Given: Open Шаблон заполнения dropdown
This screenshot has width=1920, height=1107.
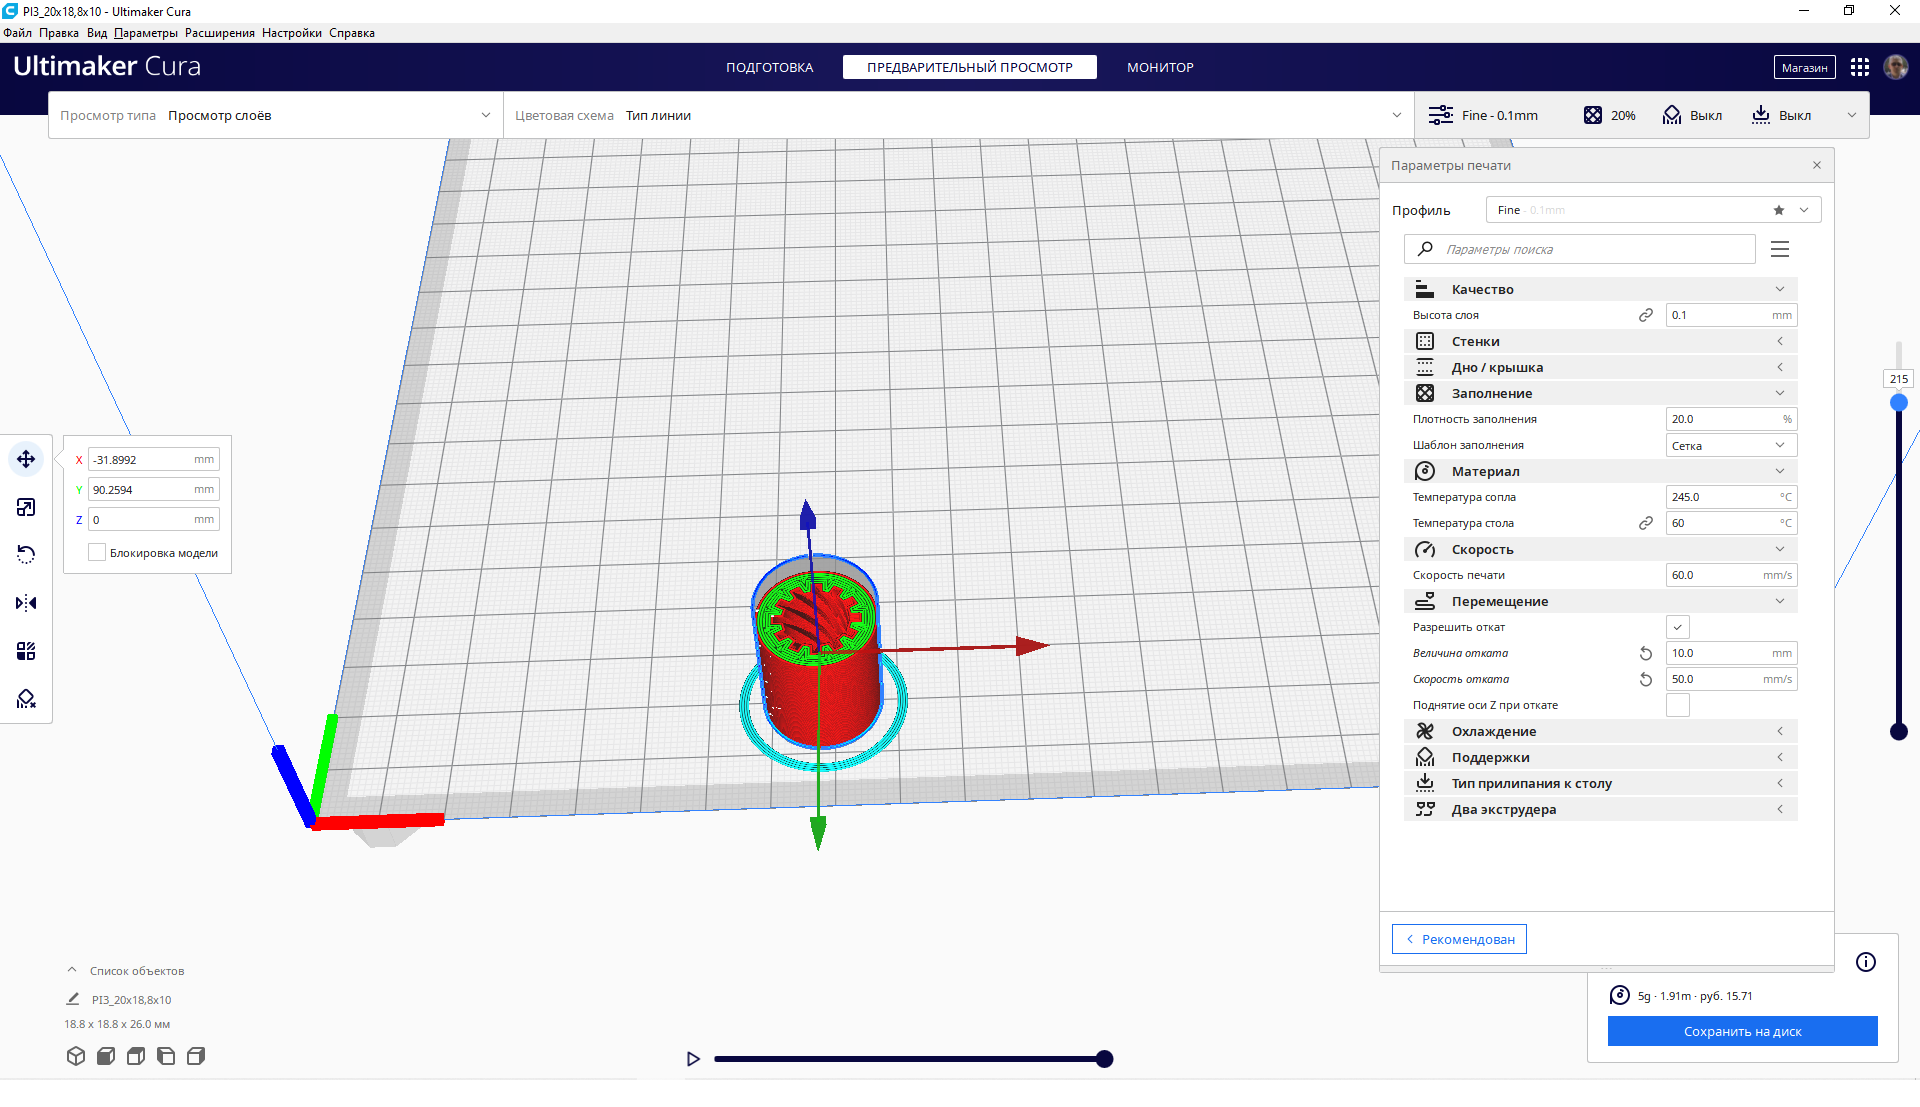Looking at the screenshot, I should tap(1731, 445).
